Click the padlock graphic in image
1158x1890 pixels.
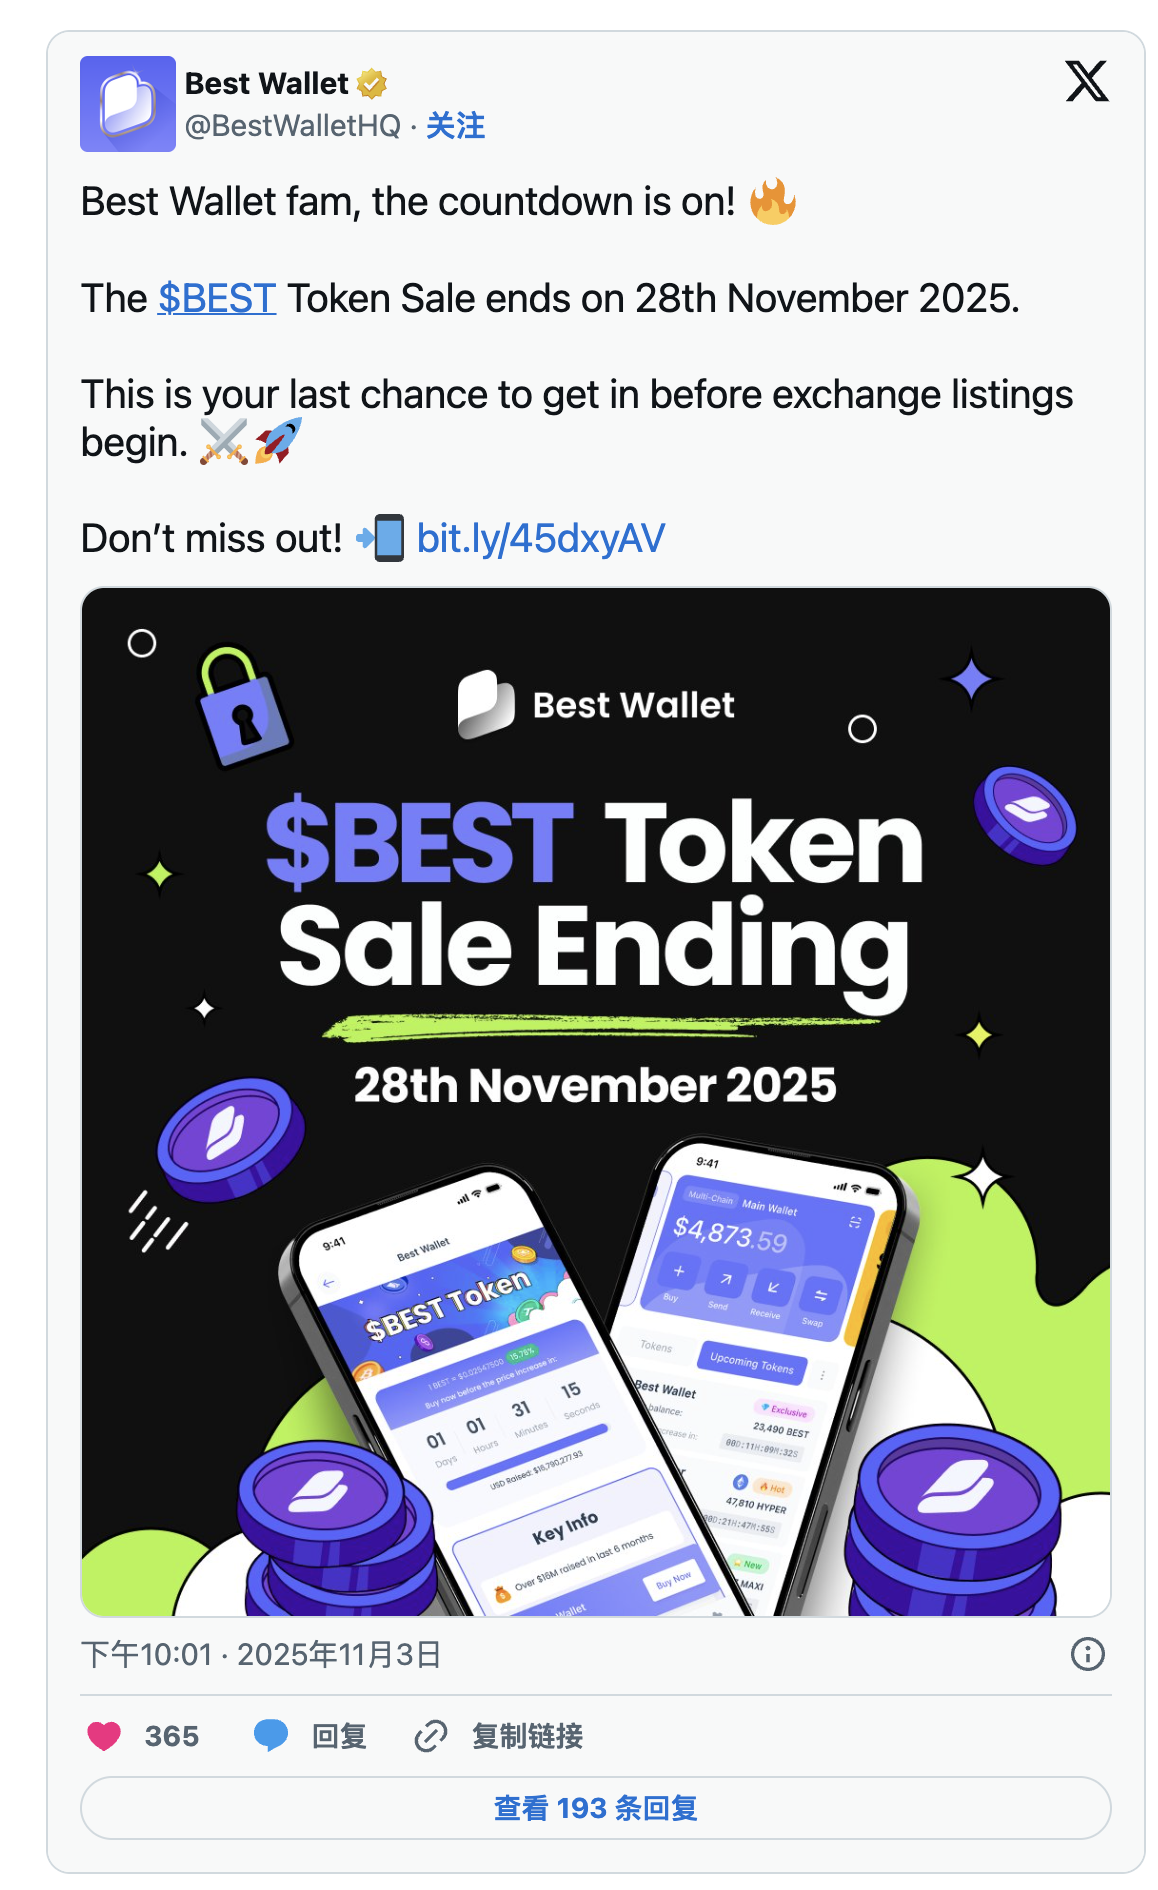[242, 708]
